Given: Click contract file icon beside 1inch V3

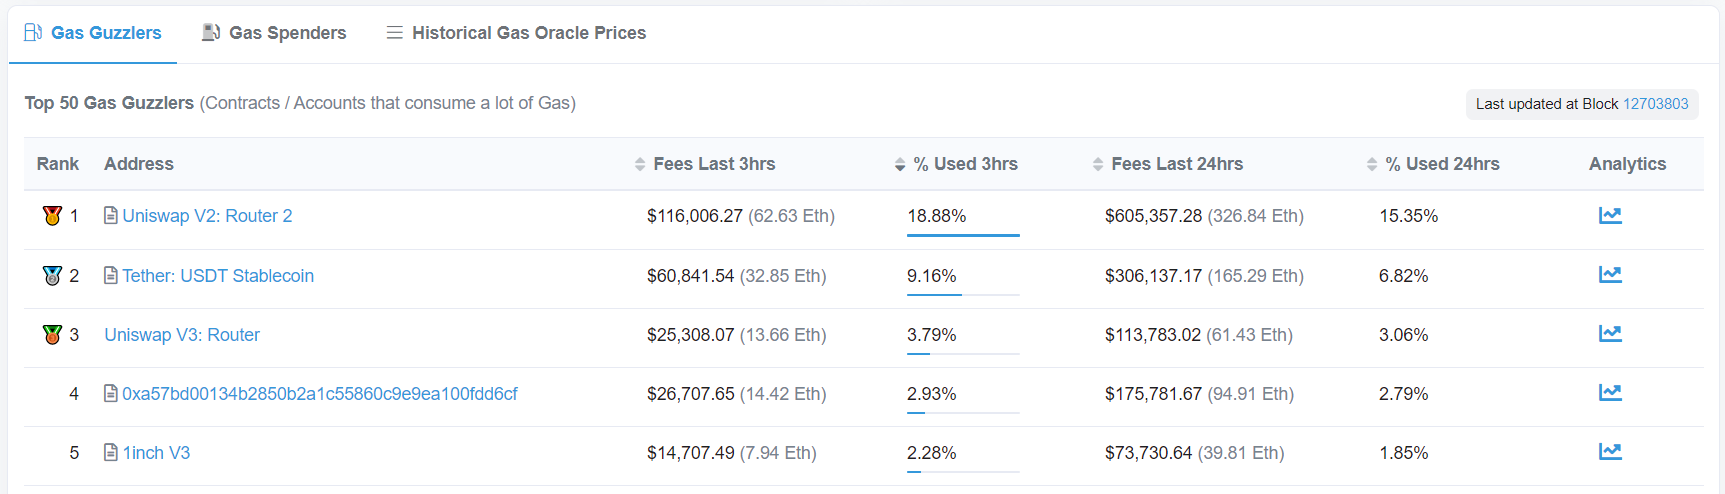Looking at the screenshot, I should pyautogui.click(x=111, y=452).
